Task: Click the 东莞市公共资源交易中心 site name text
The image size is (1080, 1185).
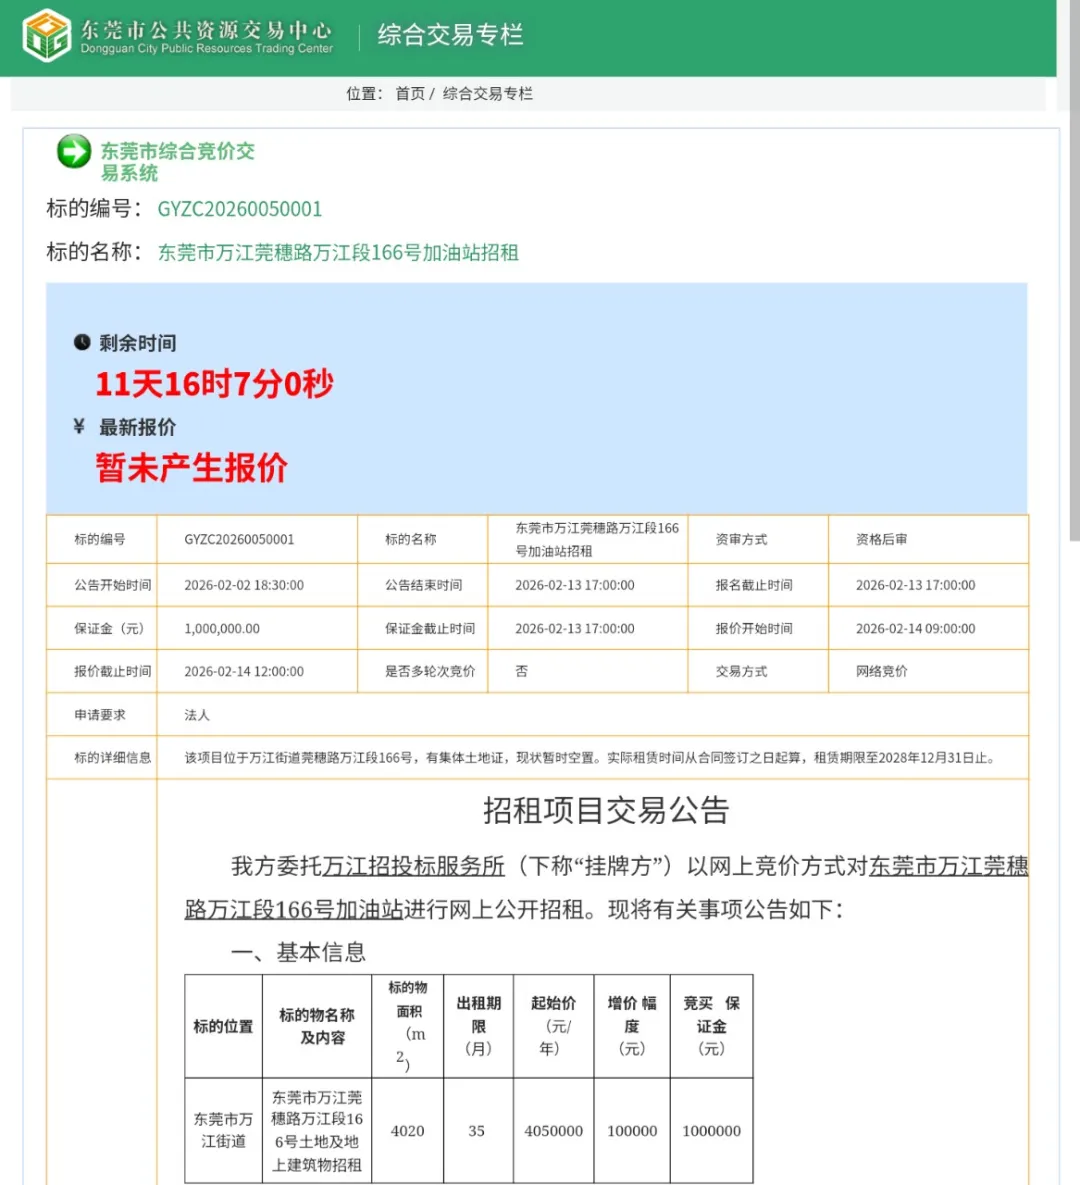Action: (206, 30)
